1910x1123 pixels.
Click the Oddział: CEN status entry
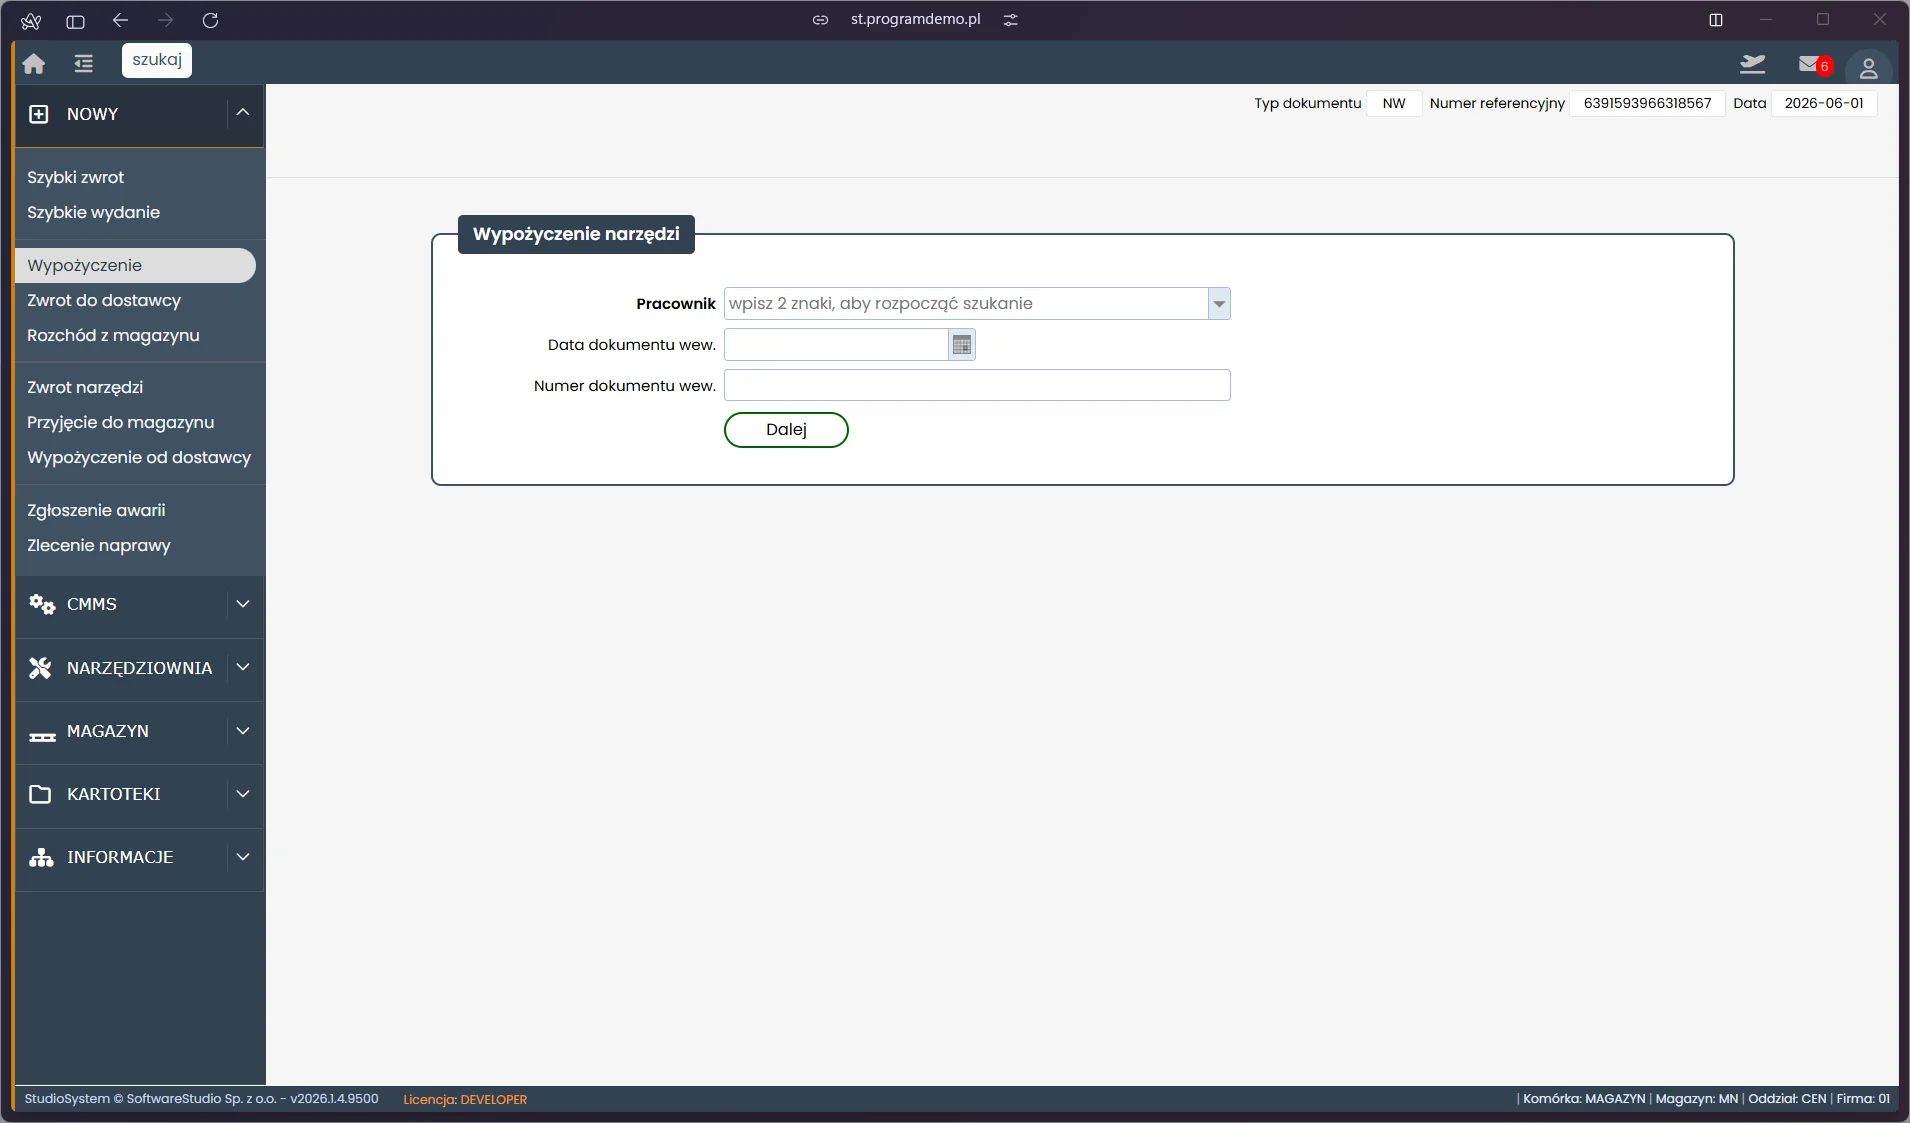tap(1787, 1099)
